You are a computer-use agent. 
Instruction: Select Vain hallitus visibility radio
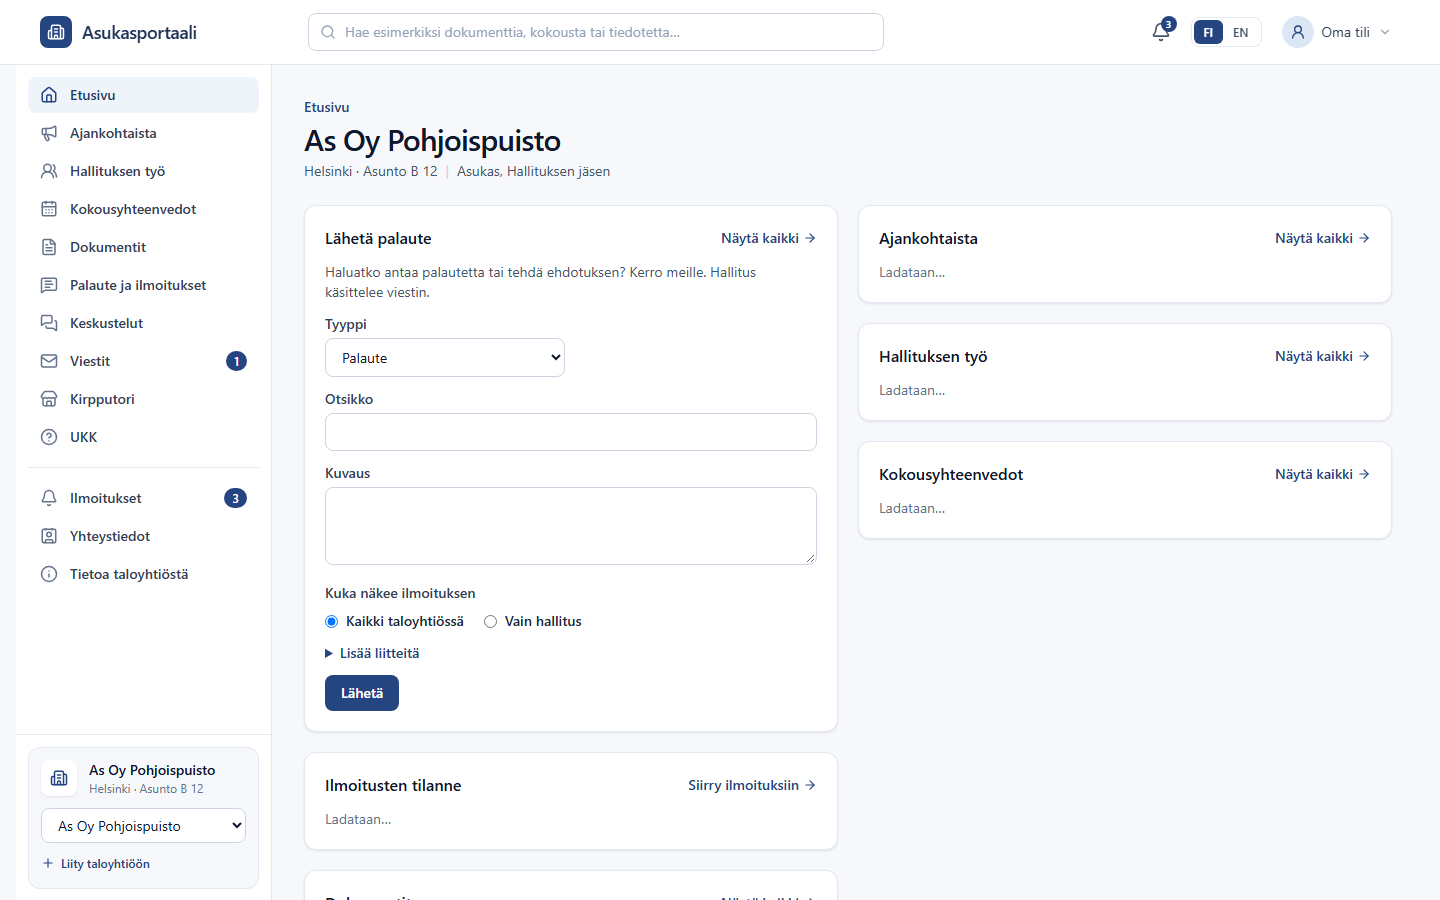pyautogui.click(x=491, y=622)
